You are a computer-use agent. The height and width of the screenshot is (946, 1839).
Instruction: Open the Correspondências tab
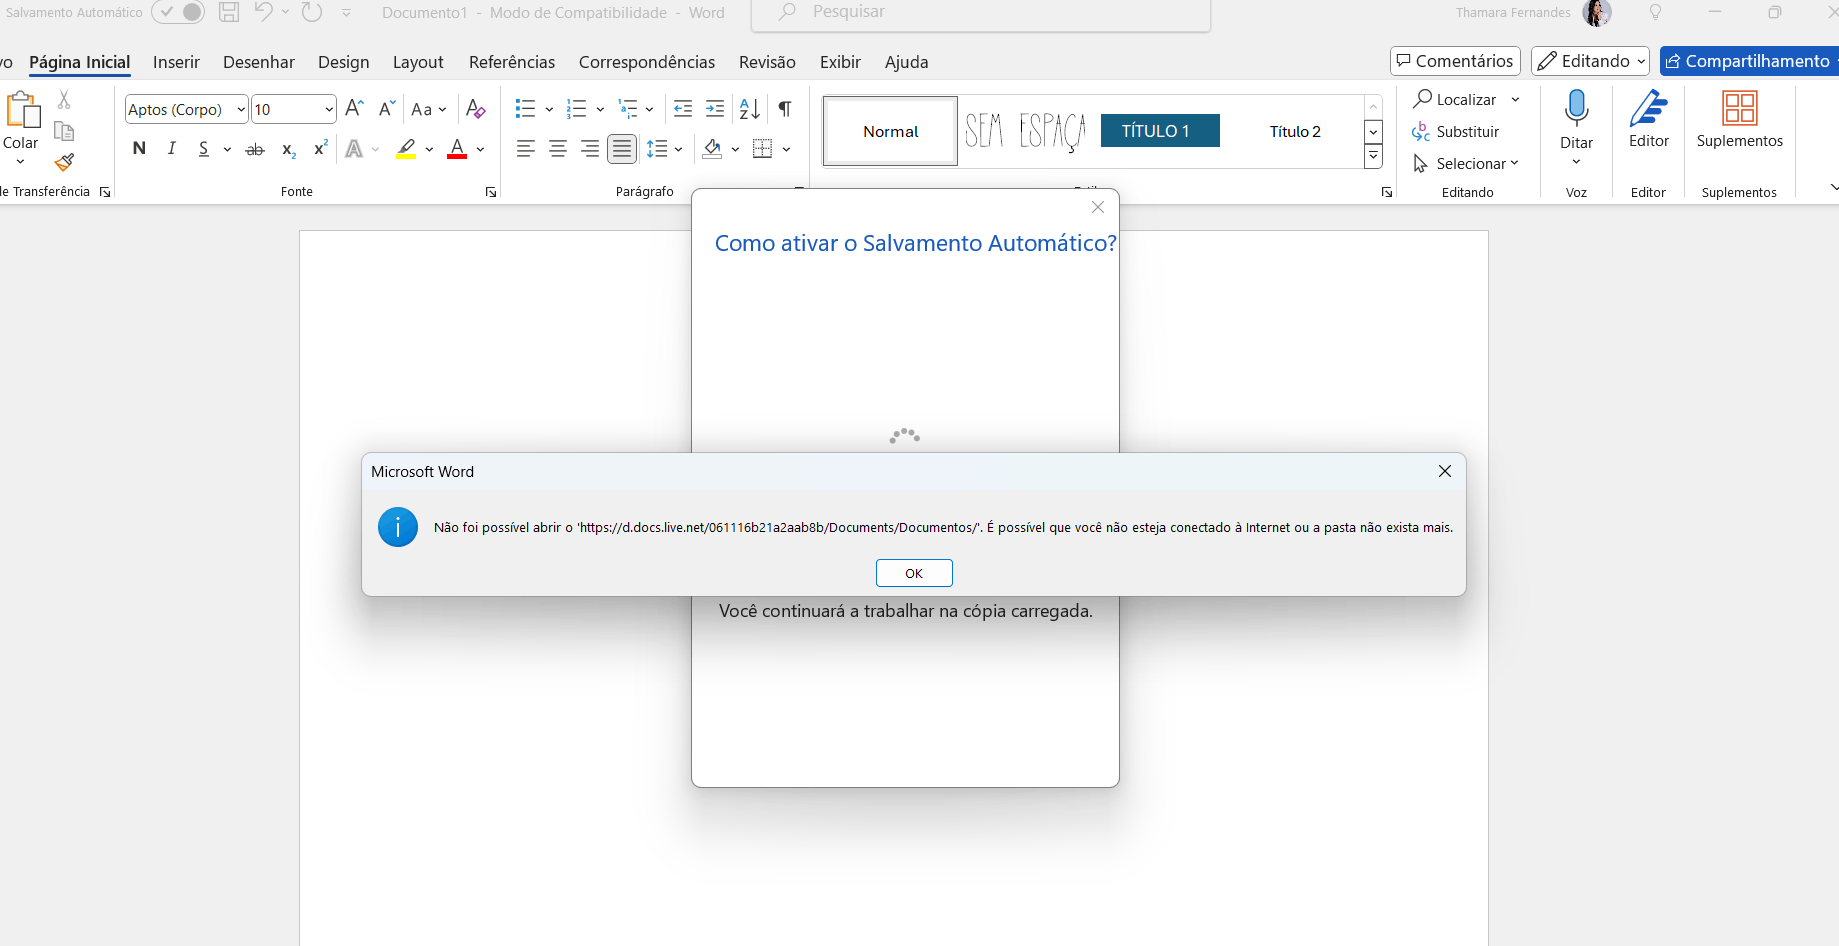(x=647, y=62)
